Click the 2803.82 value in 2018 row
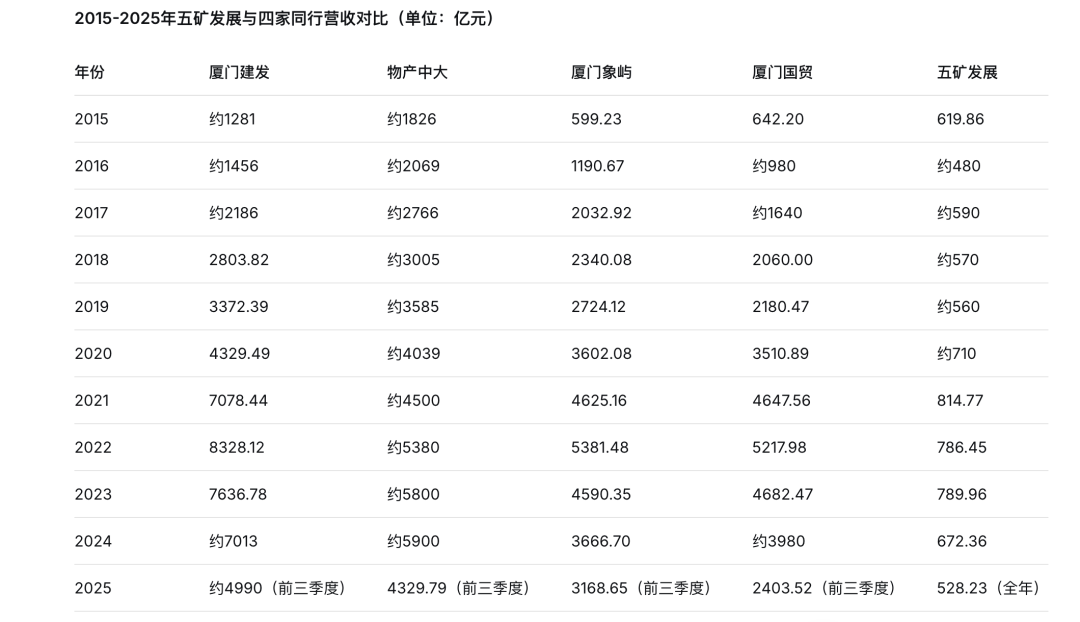Viewport: 1080px width, 622px height. [x=239, y=260]
